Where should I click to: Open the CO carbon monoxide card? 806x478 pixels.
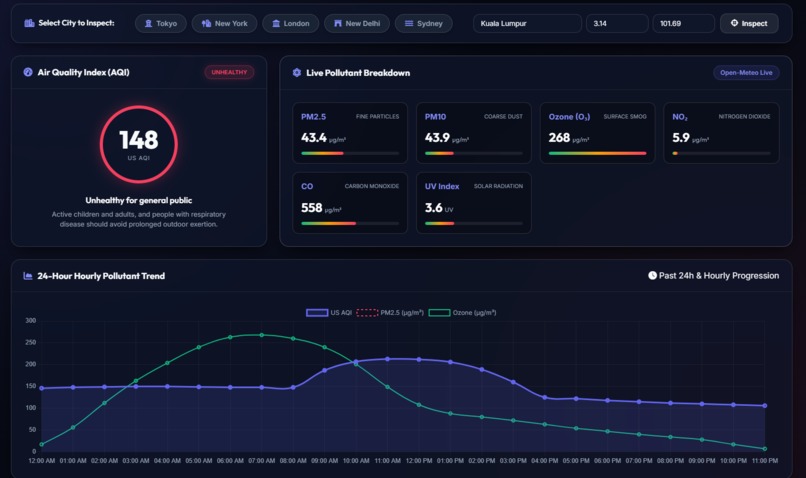point(350,203)
